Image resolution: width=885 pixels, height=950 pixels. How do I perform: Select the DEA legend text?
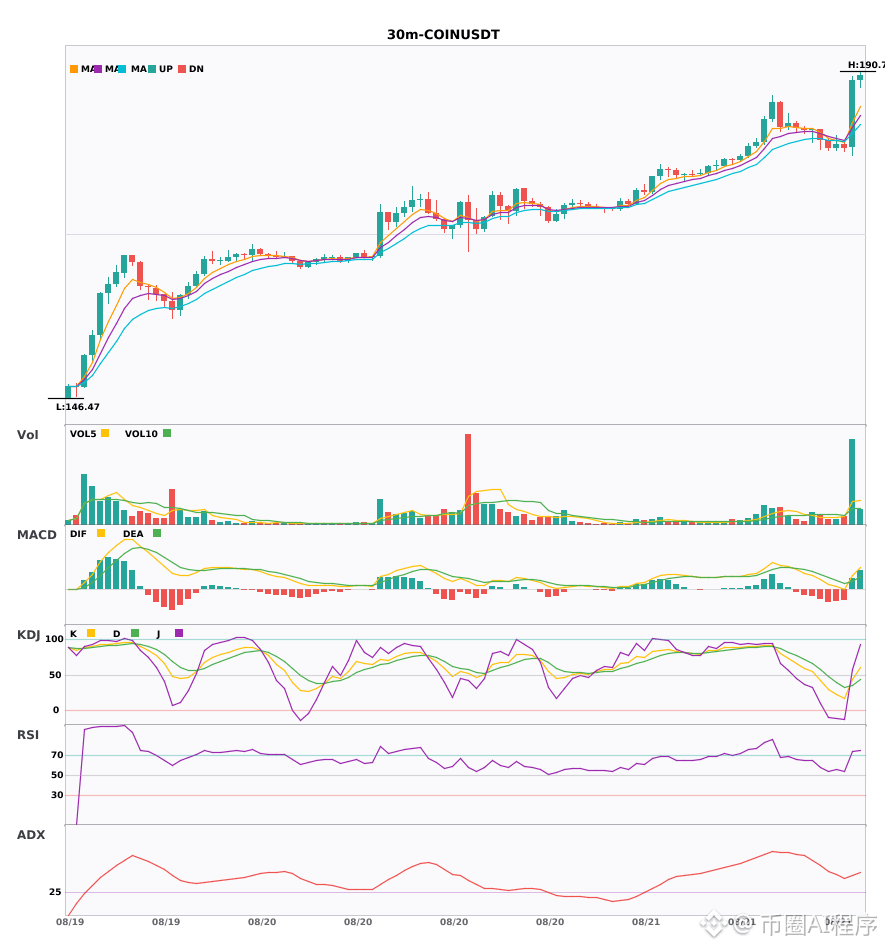(x=133, y=534)
